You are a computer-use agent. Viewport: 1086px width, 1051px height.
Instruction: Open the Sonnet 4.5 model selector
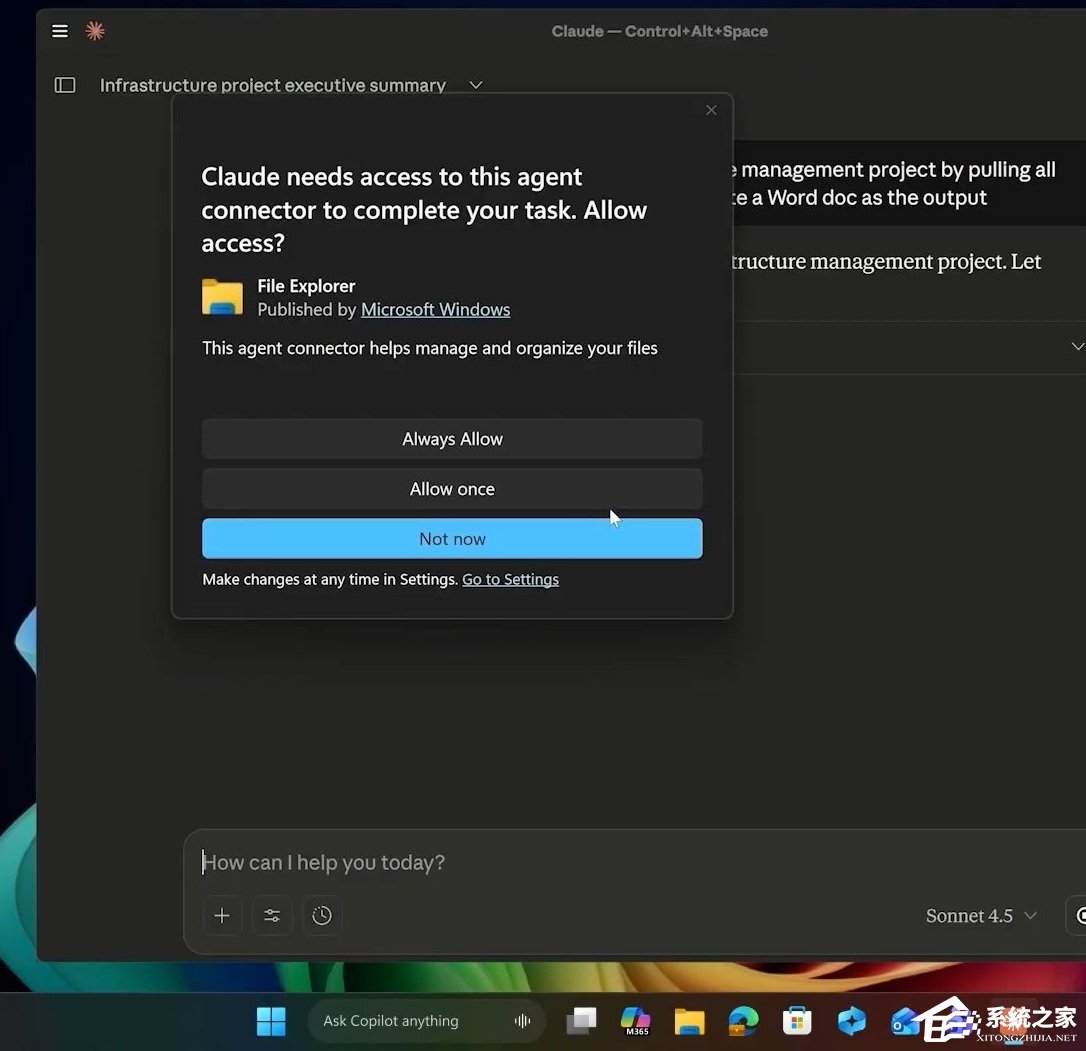[x=981, y=916]
